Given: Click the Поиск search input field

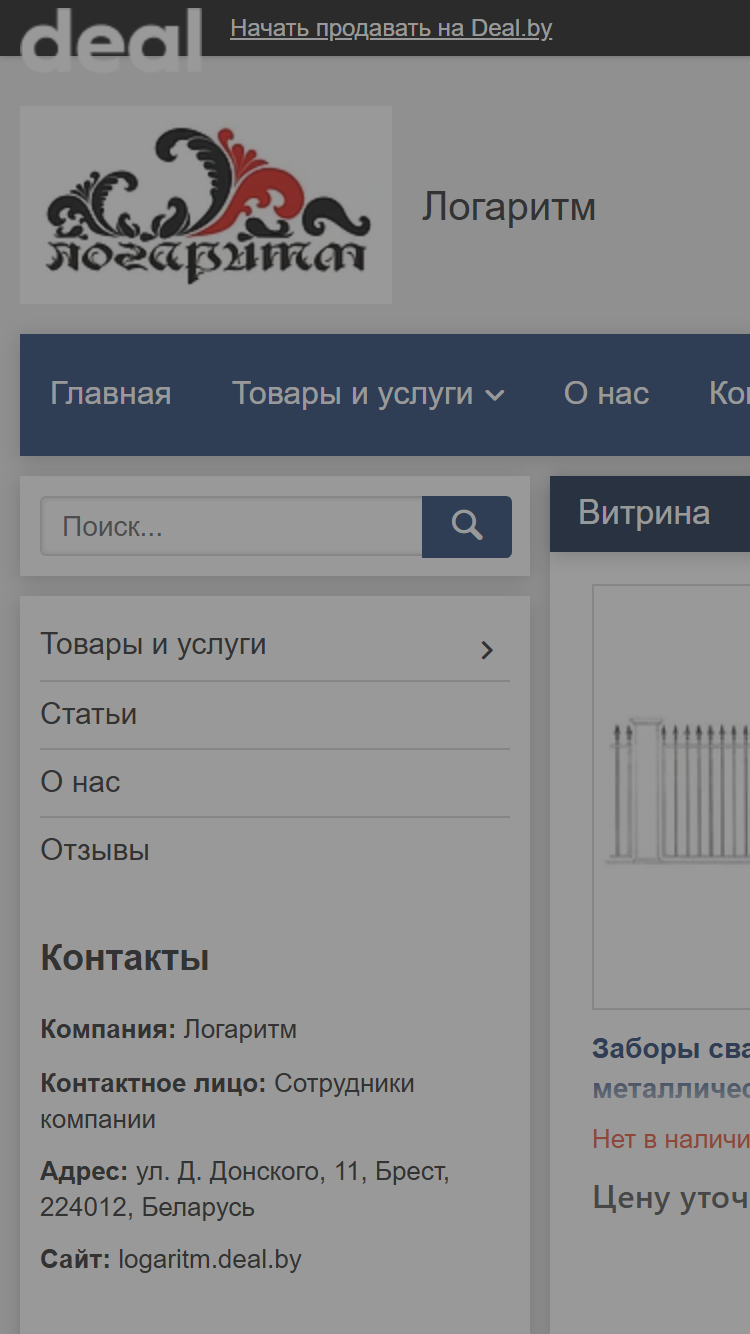Looking at the screenshot, I should pyautogui.click(x=231, y=527).
